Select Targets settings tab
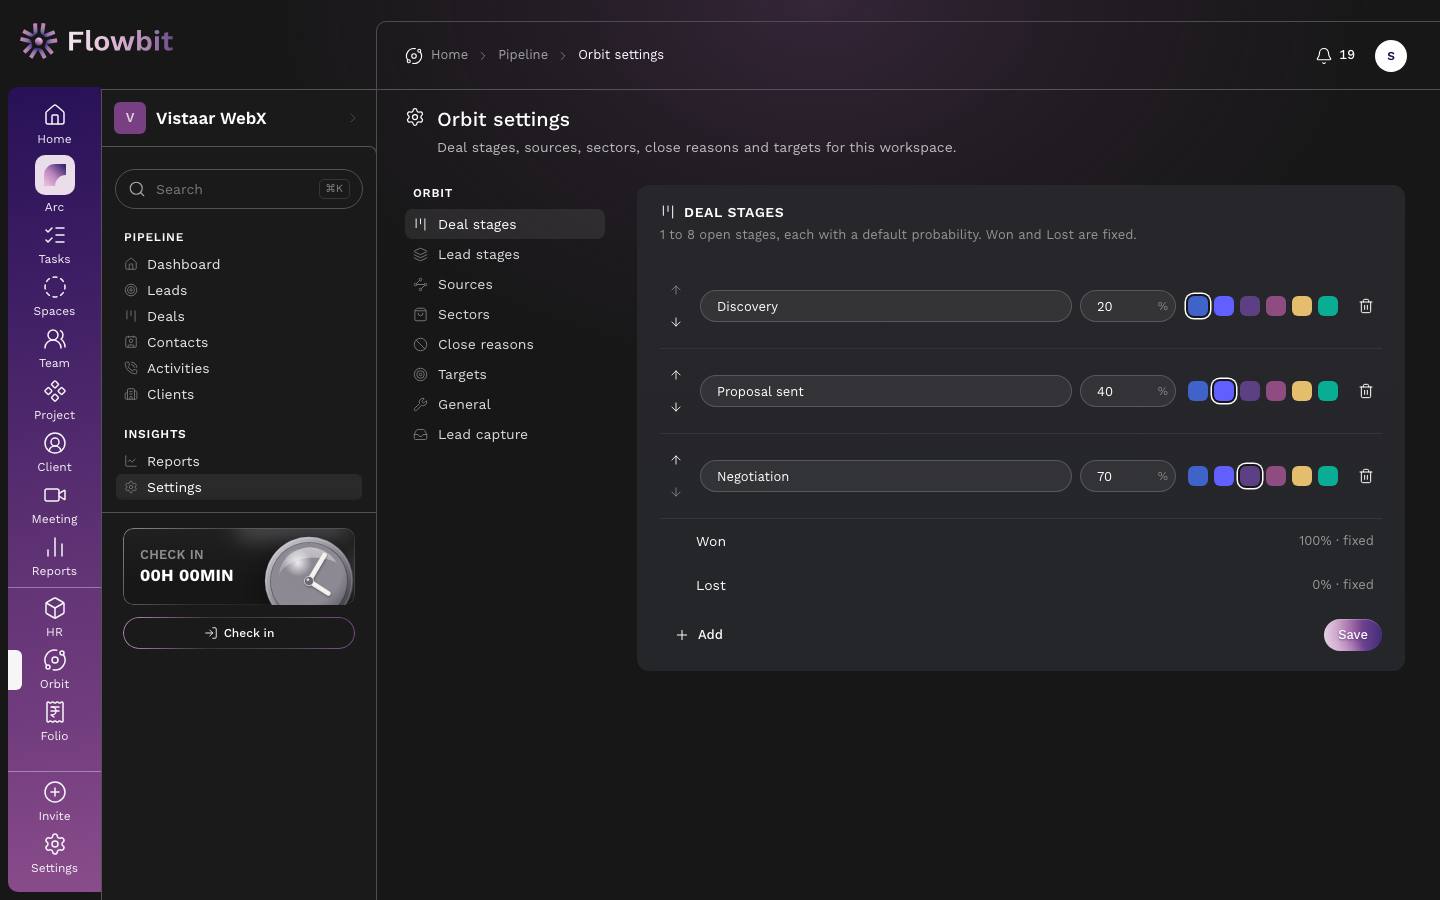The width and height of the screenshot is (1440, 900). (x=505, y=374)
